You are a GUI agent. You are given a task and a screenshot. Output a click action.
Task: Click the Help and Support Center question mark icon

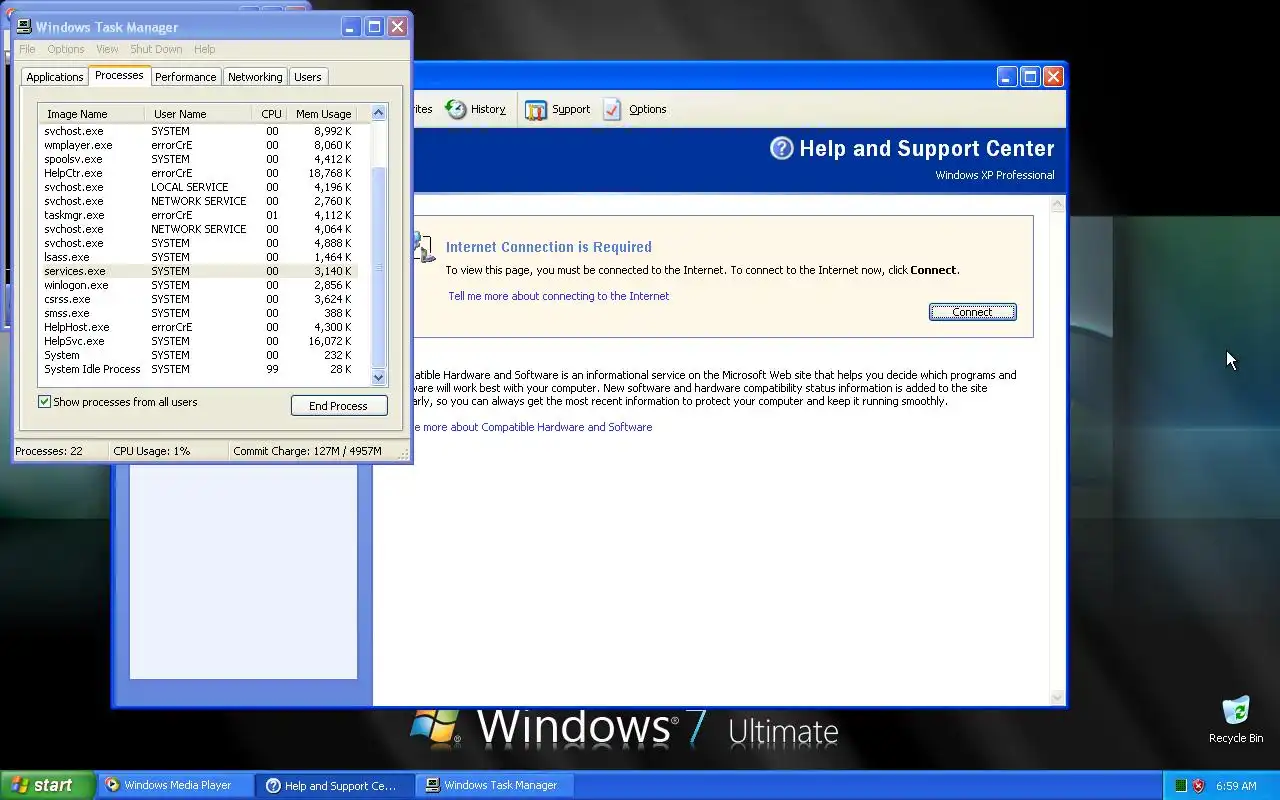(x=781, y=148)
